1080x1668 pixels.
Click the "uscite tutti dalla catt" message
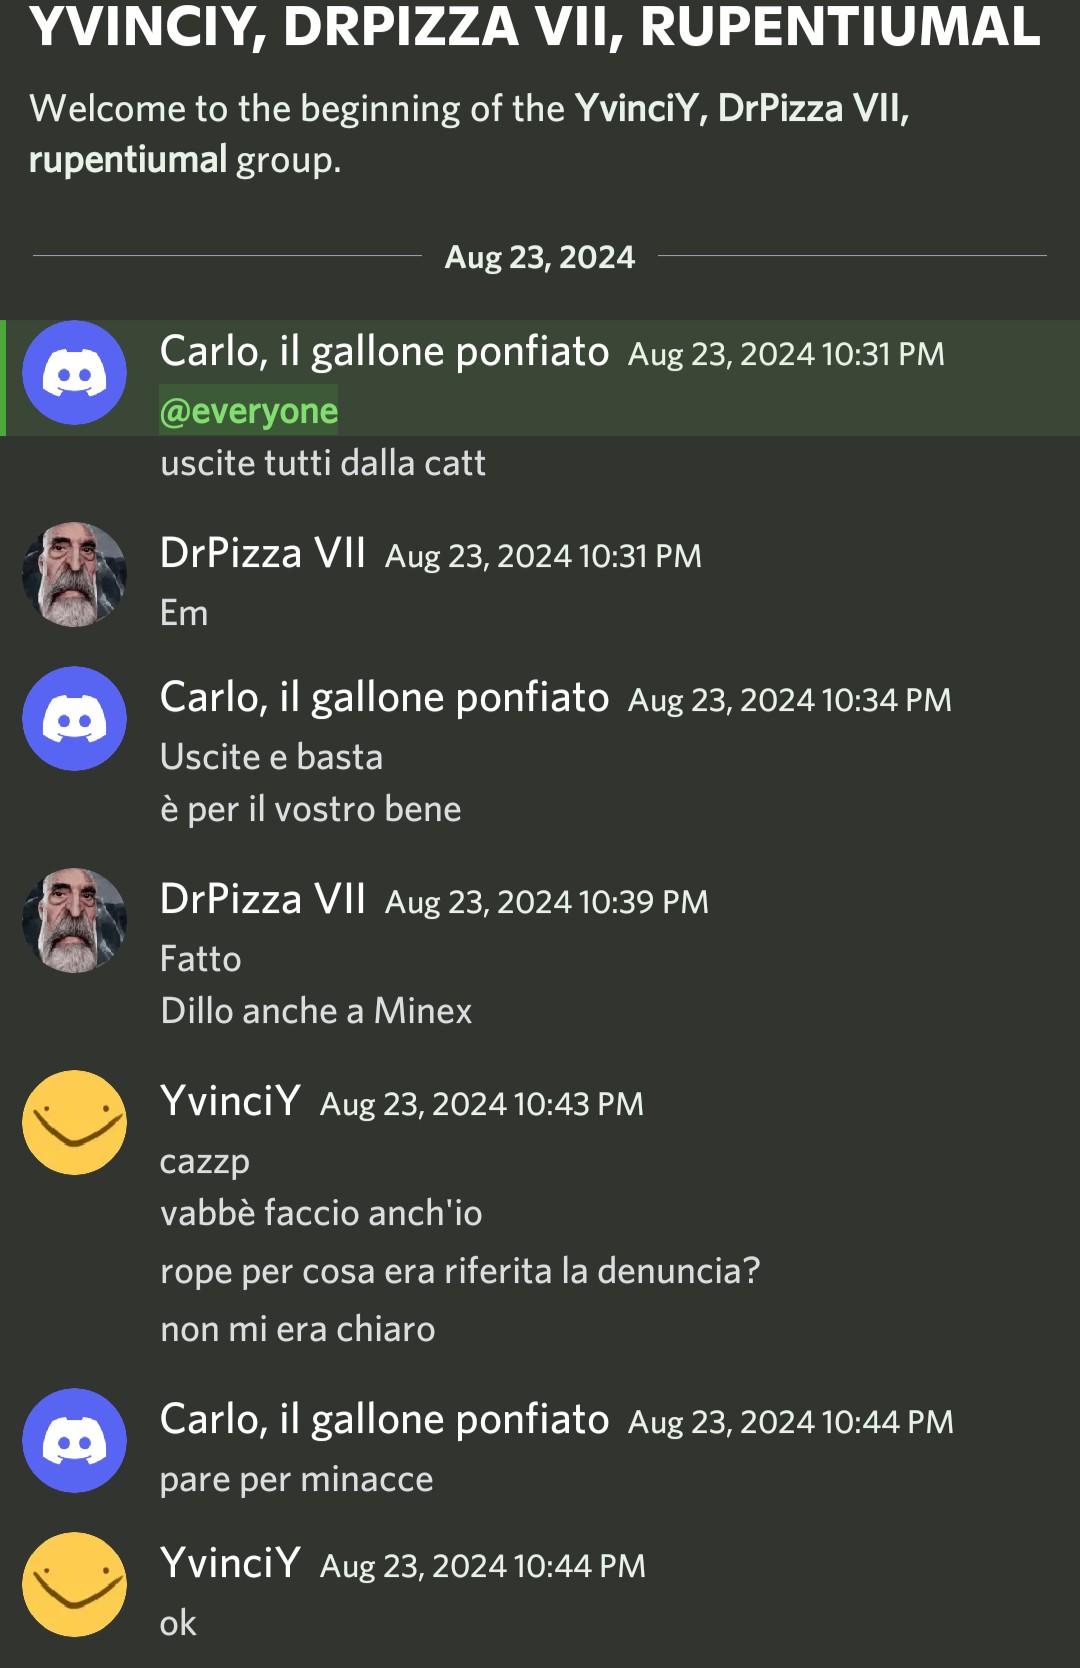[323, 463]
